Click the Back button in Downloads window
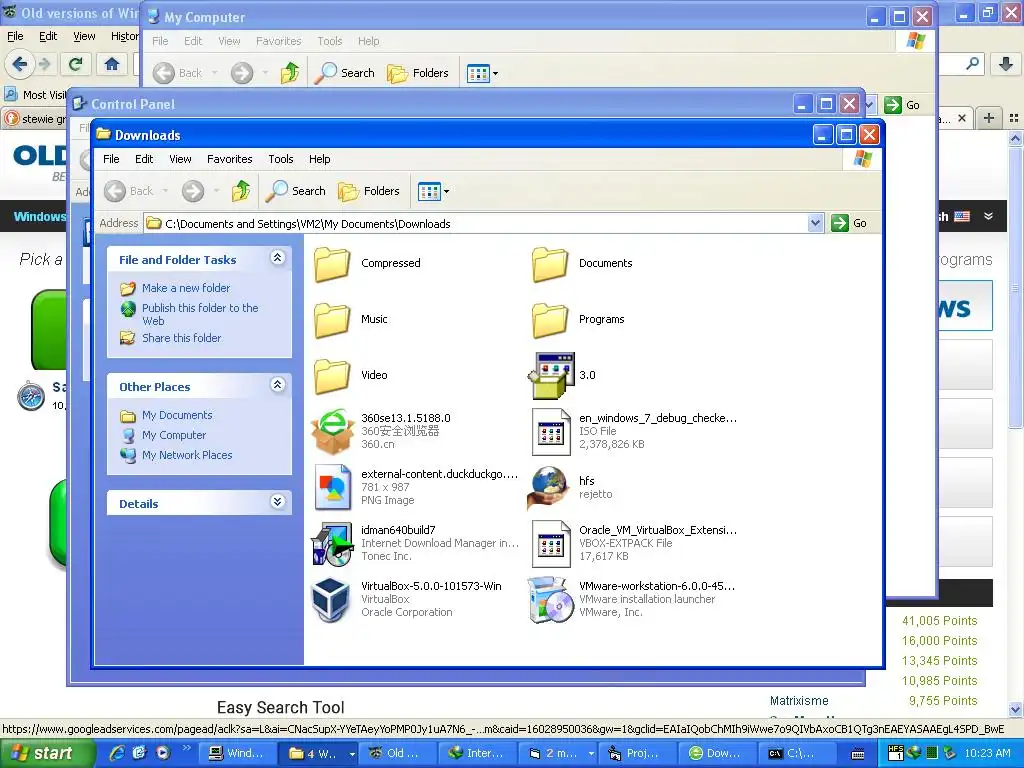The image size is (1024, 768). [x=129, y=191]
